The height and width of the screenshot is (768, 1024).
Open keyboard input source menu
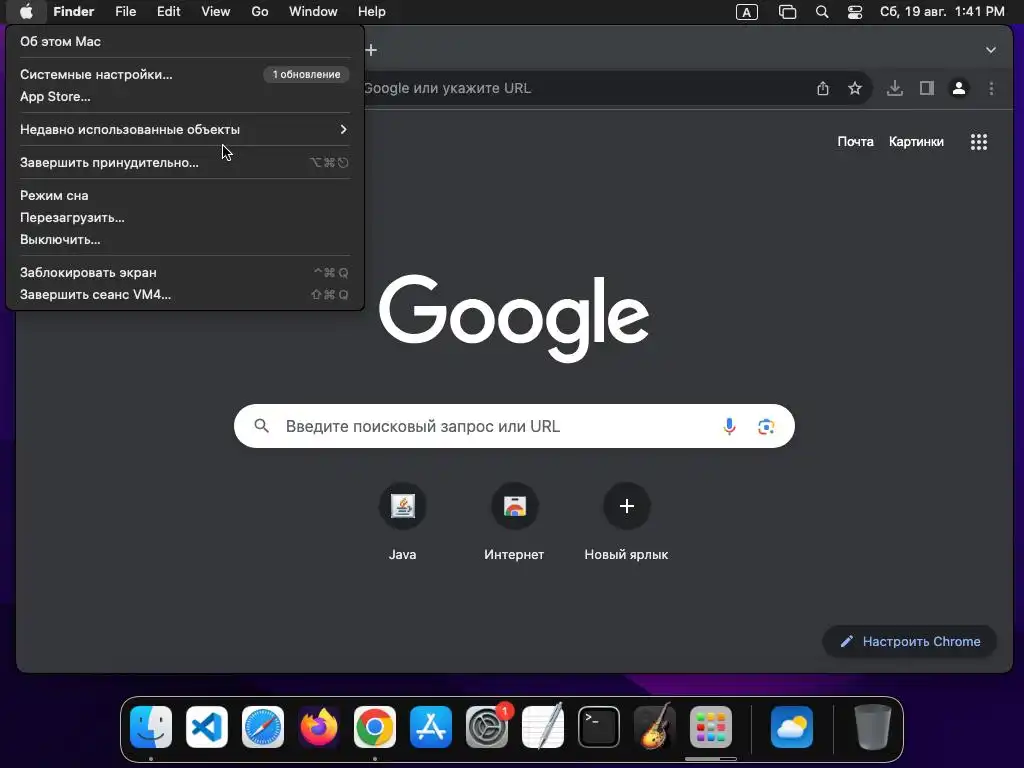coord(746,12)
